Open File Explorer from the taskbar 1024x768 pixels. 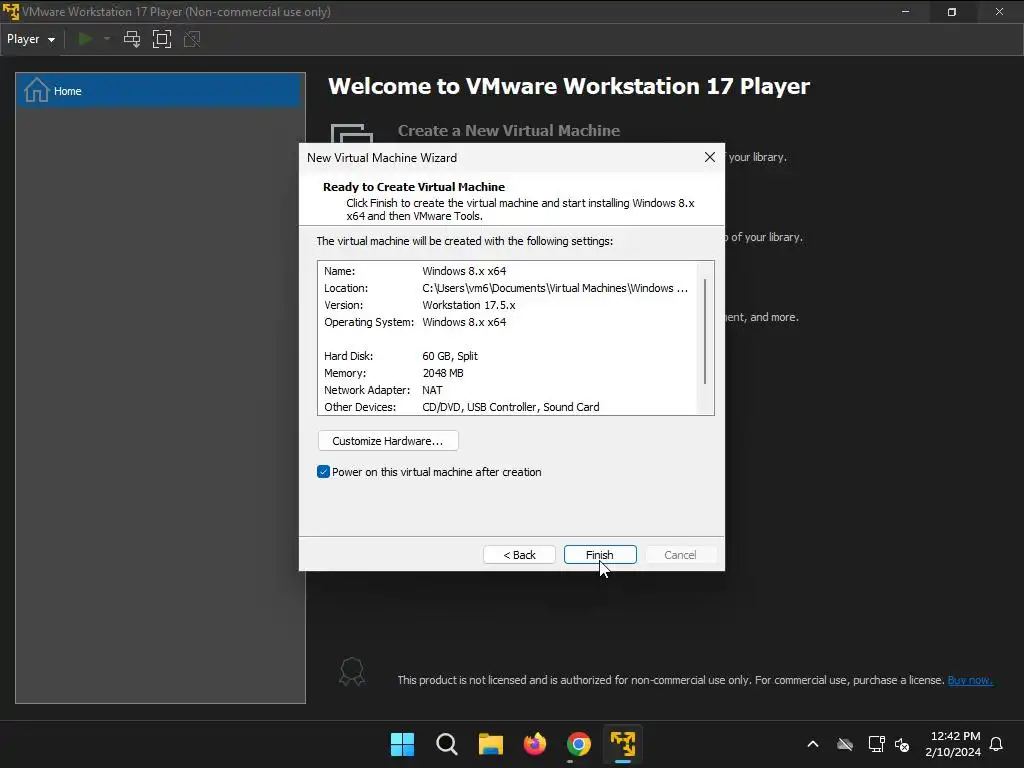[490, 744]
